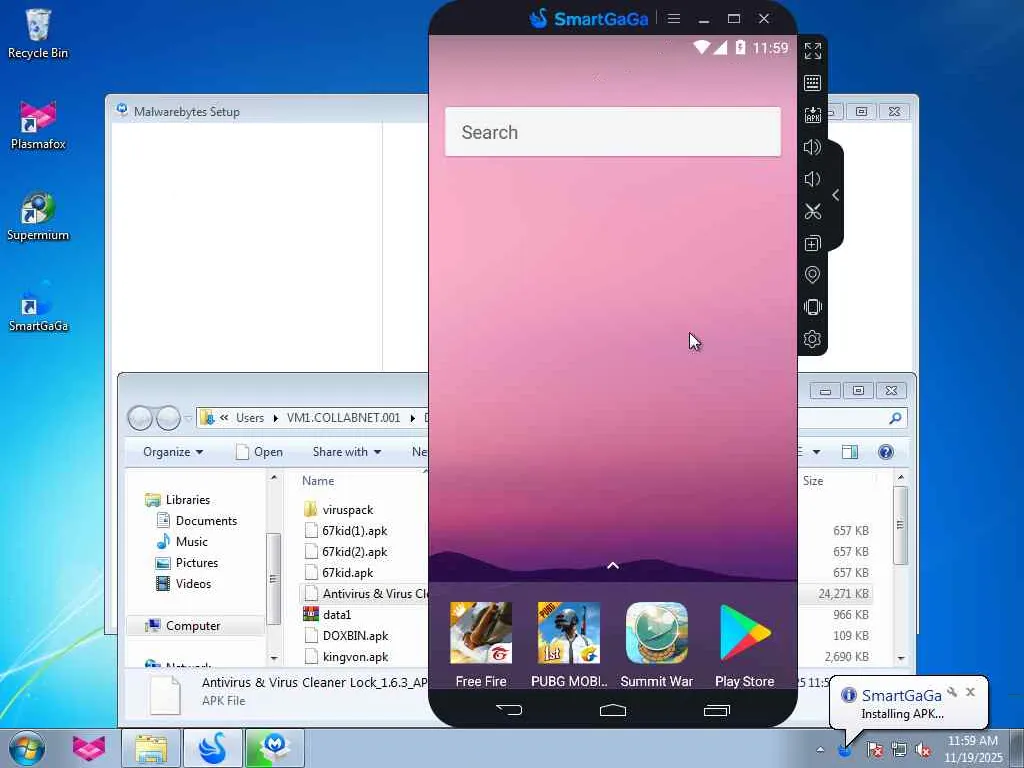Toggle the Explorer preview pane button
This screenshot has width=1024, height=768.
[850, 452]
